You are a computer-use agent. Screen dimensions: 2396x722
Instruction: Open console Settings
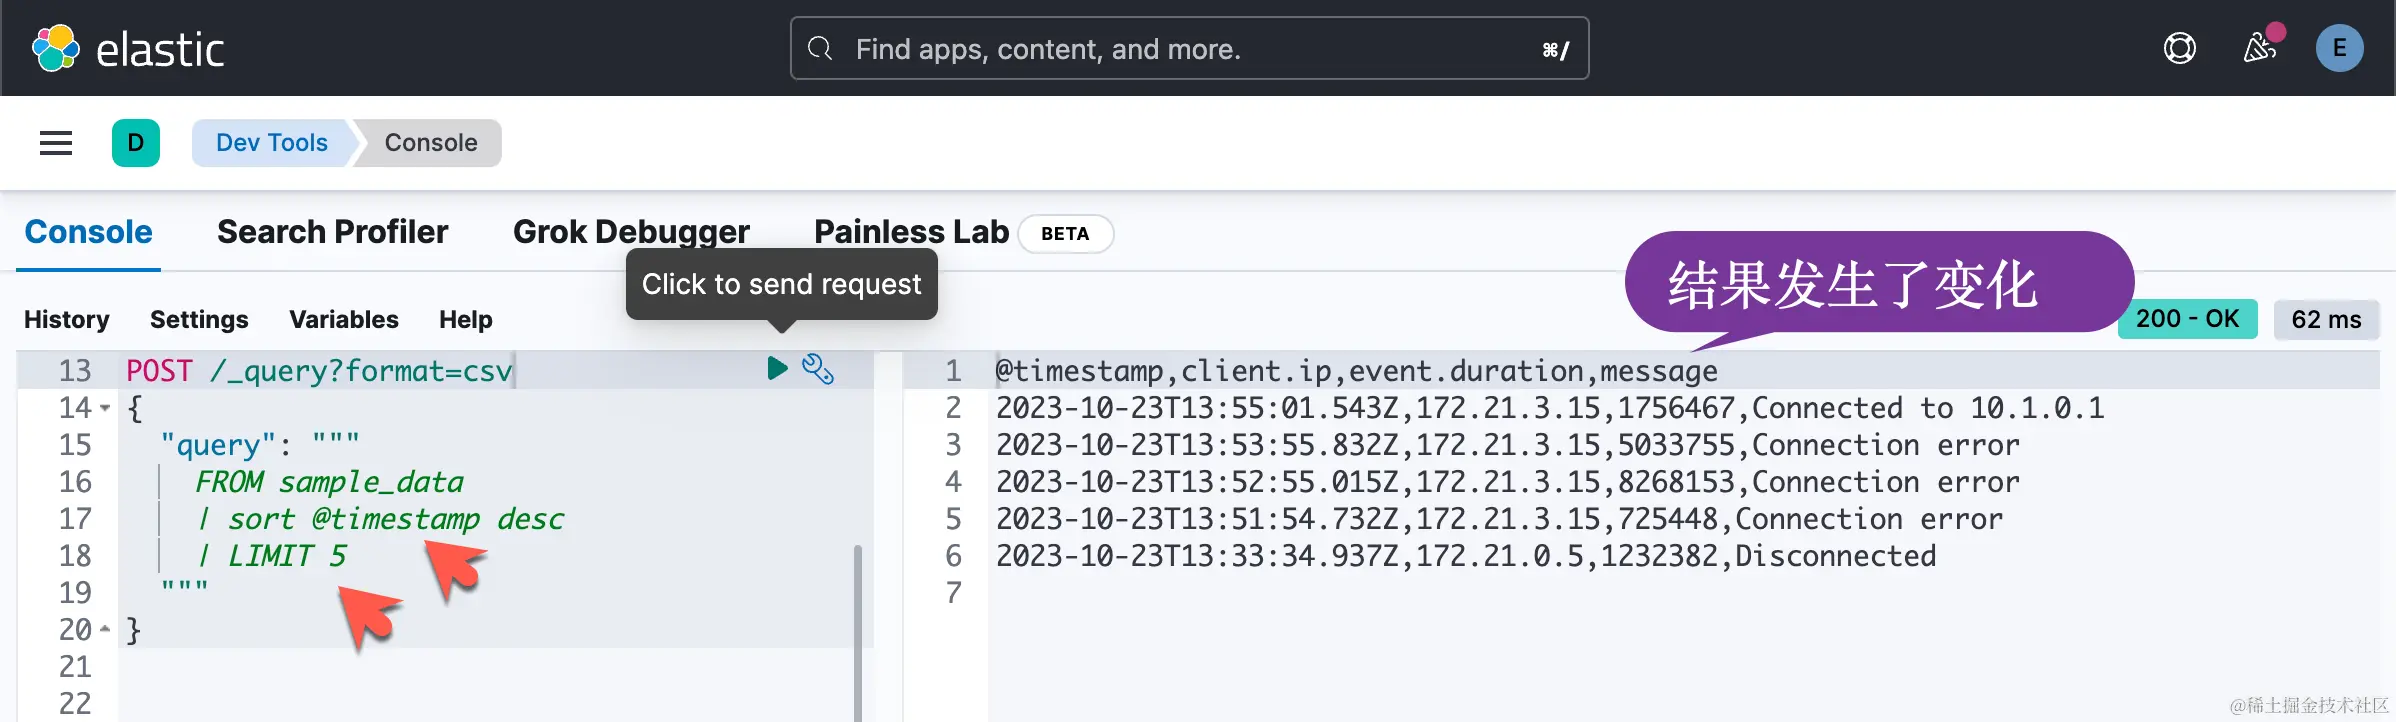pos(199,320)
